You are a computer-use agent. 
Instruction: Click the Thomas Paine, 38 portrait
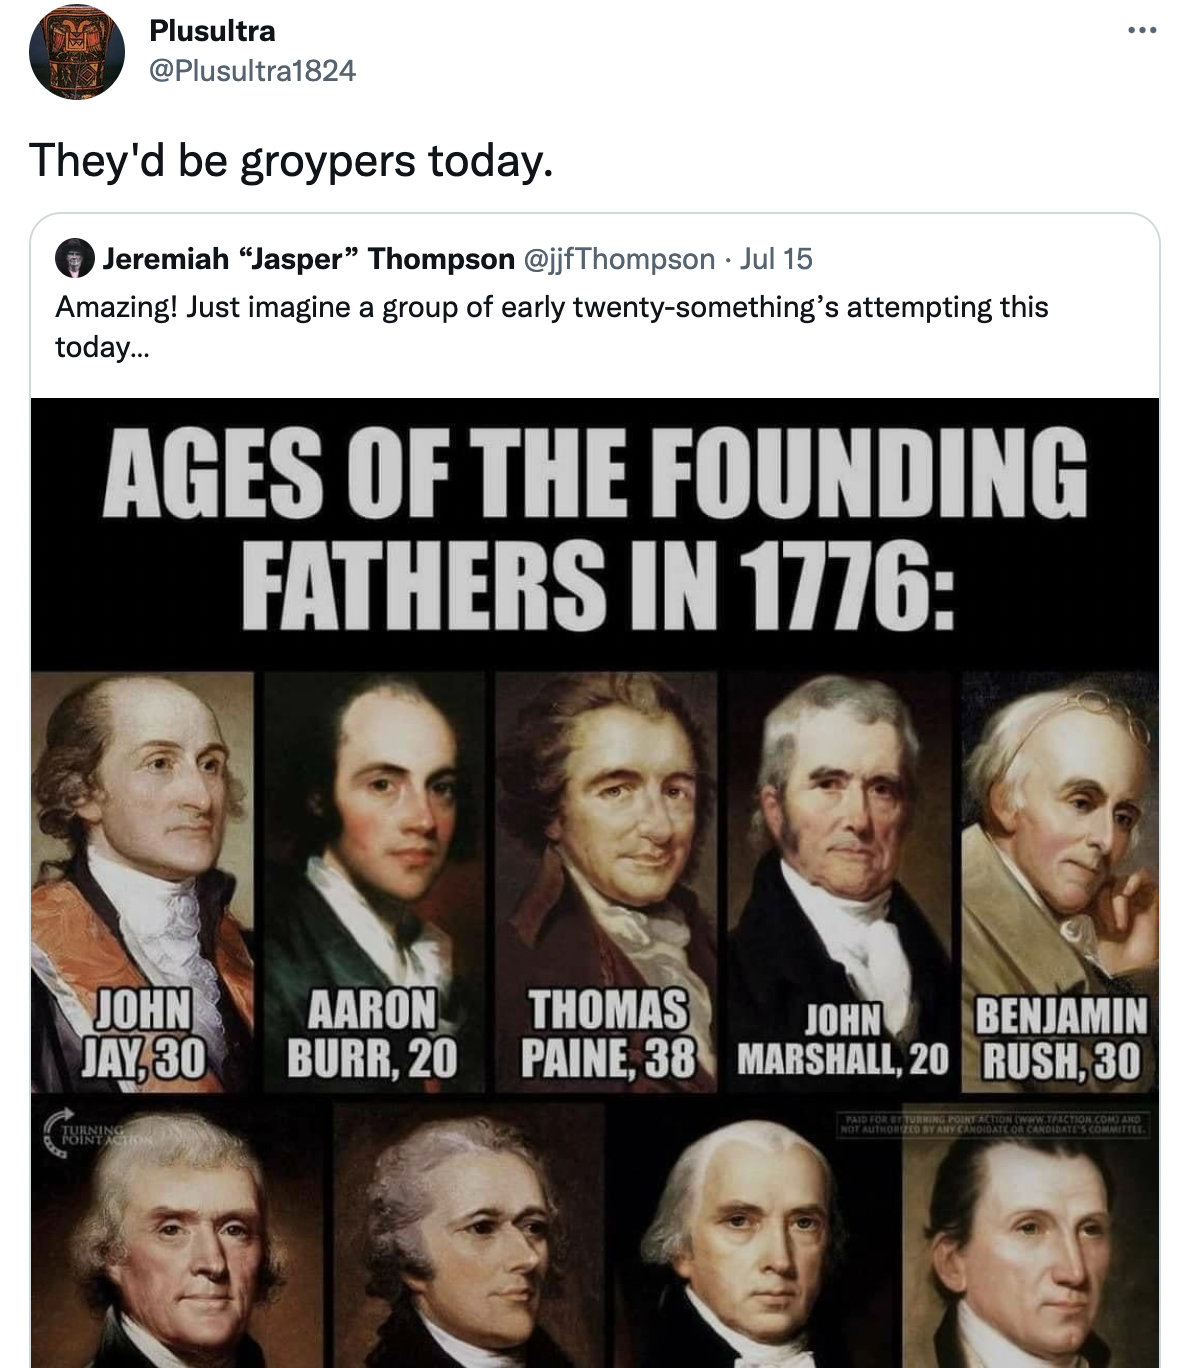pos(606,882)
